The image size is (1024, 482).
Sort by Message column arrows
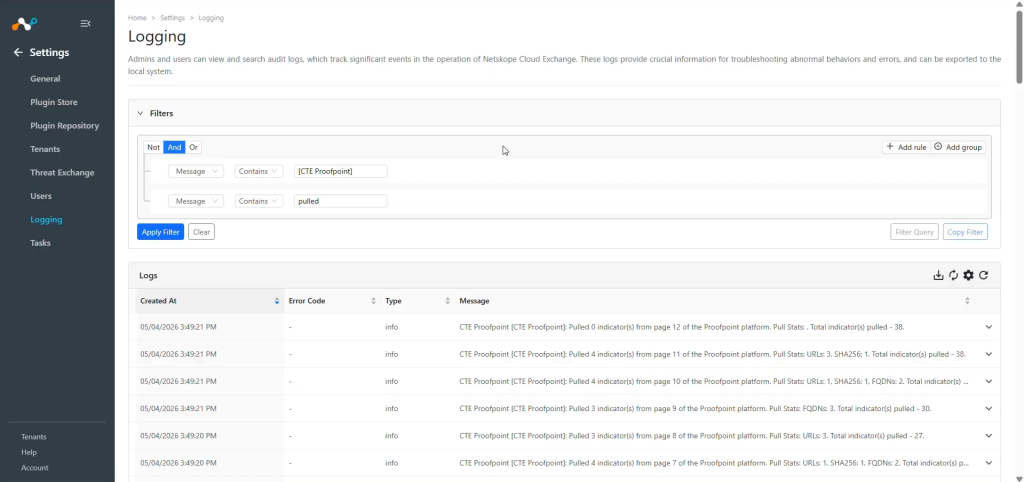[x=967, y=301]
